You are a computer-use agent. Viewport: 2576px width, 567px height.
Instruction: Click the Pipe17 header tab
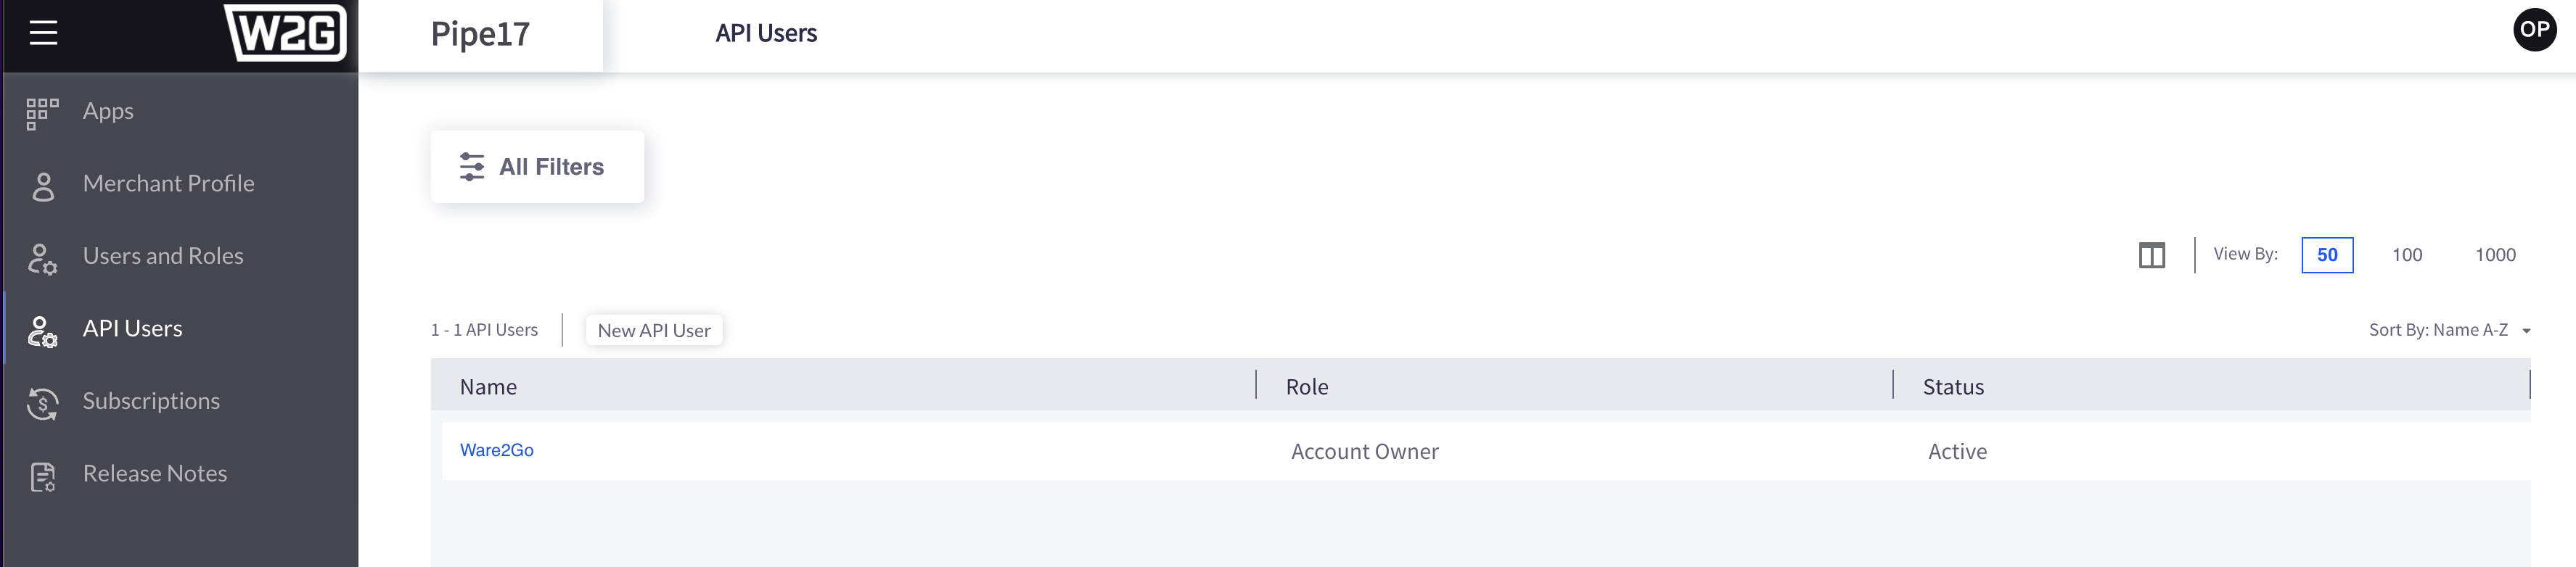tap(480, 35)
